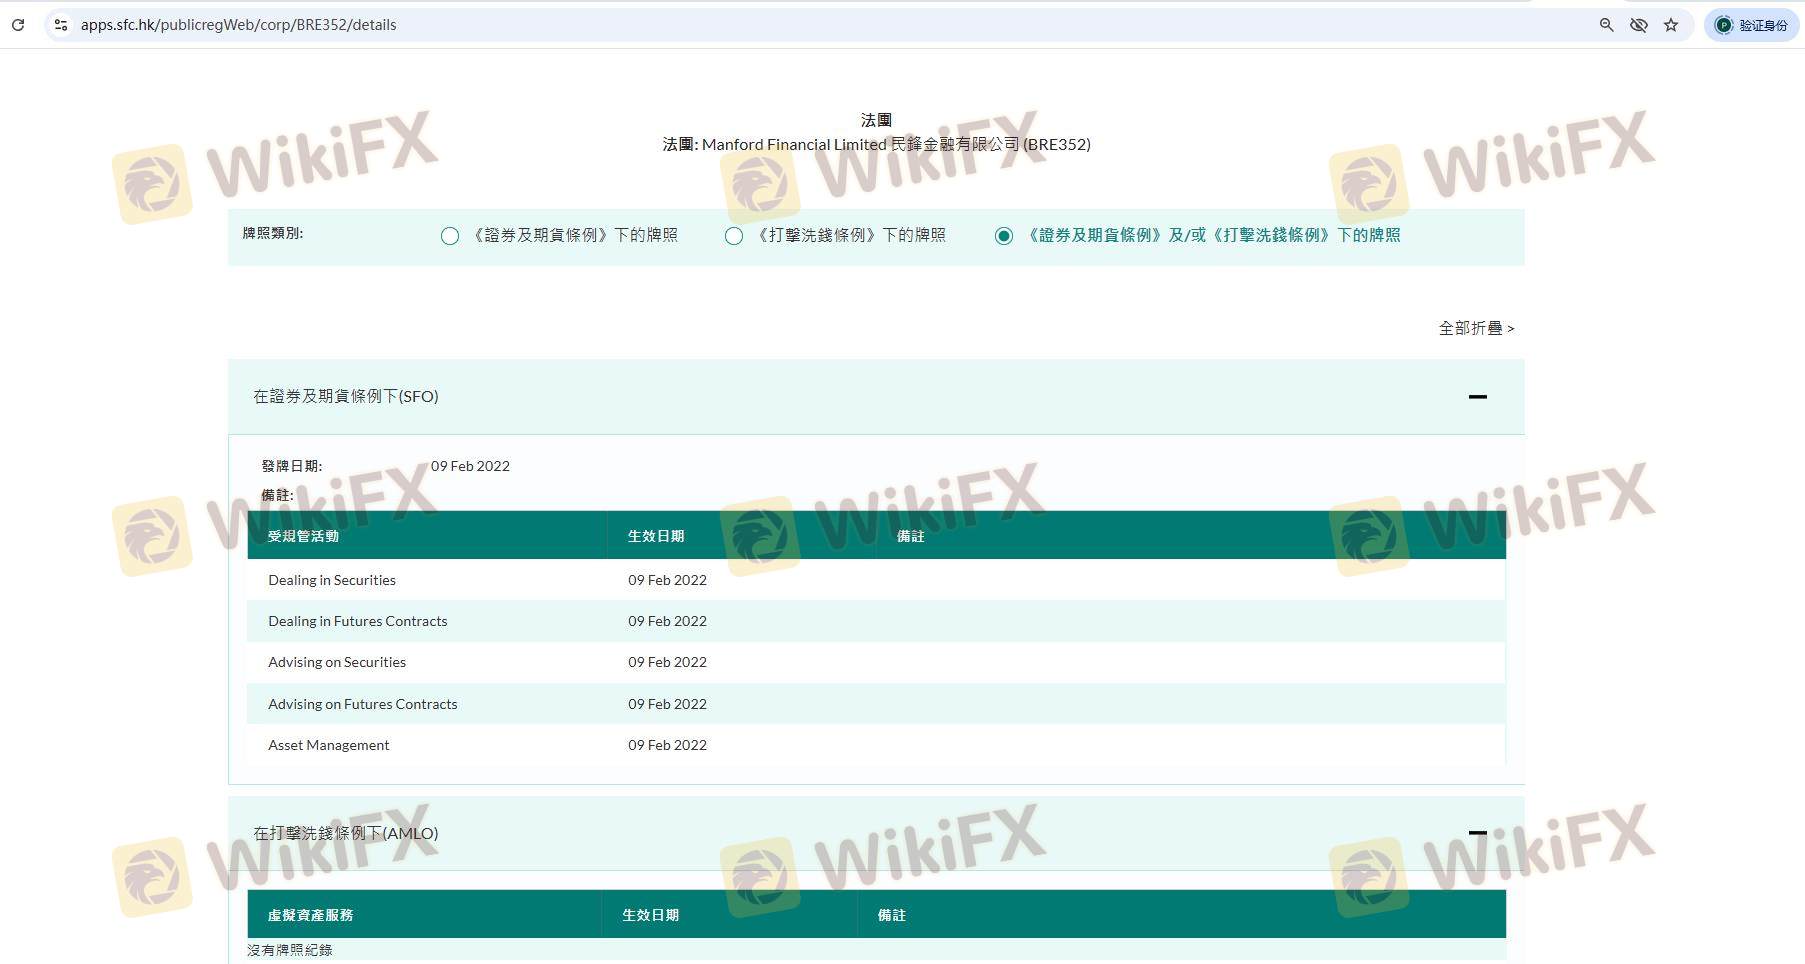Click the crossed-out eye tracking icon
This screenshot has width=1805, height=964.
pyautogui.click(x=1638, y=25)
